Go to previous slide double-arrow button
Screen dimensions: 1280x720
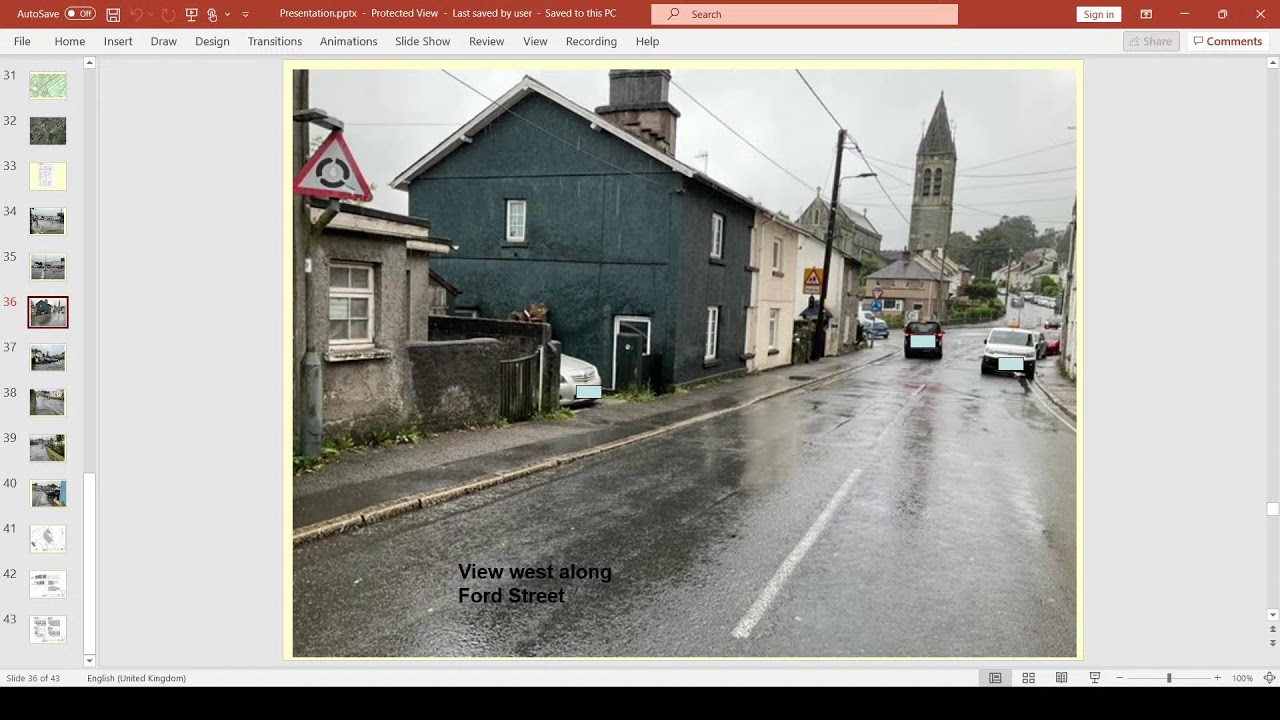[x=1273, y=630]
